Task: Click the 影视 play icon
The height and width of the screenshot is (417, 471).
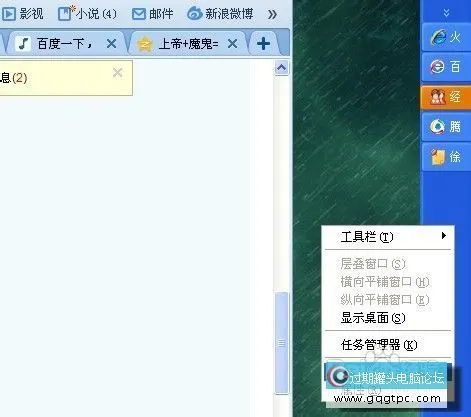Action: coord(9,14)
